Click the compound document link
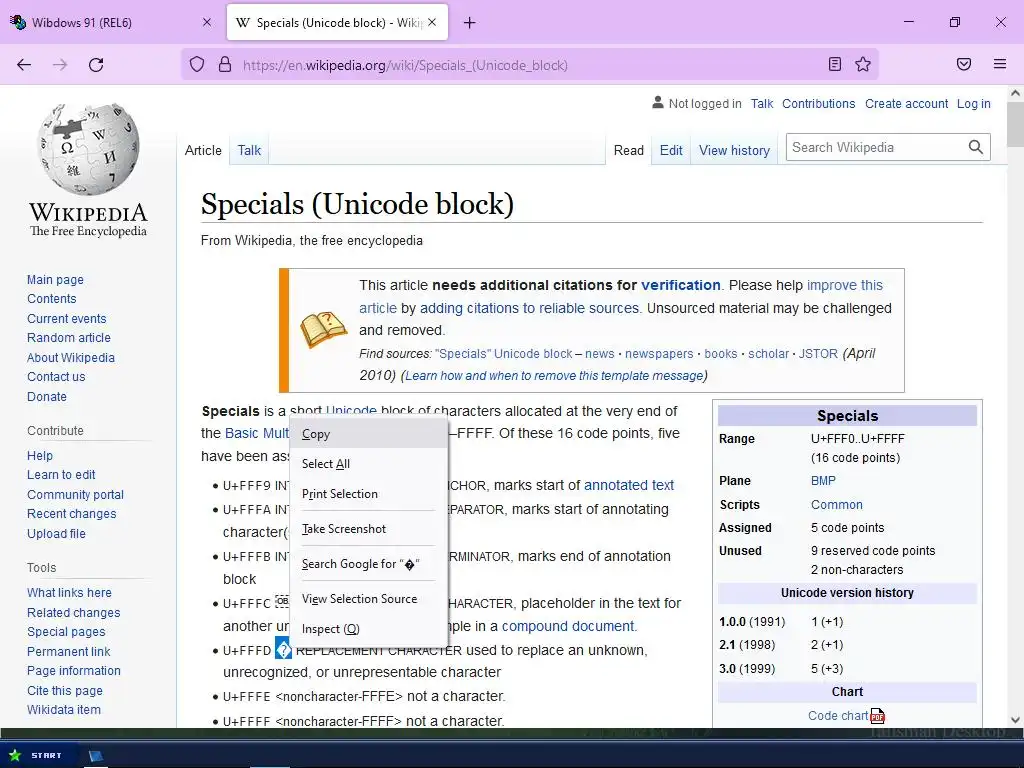 [568, 626]
